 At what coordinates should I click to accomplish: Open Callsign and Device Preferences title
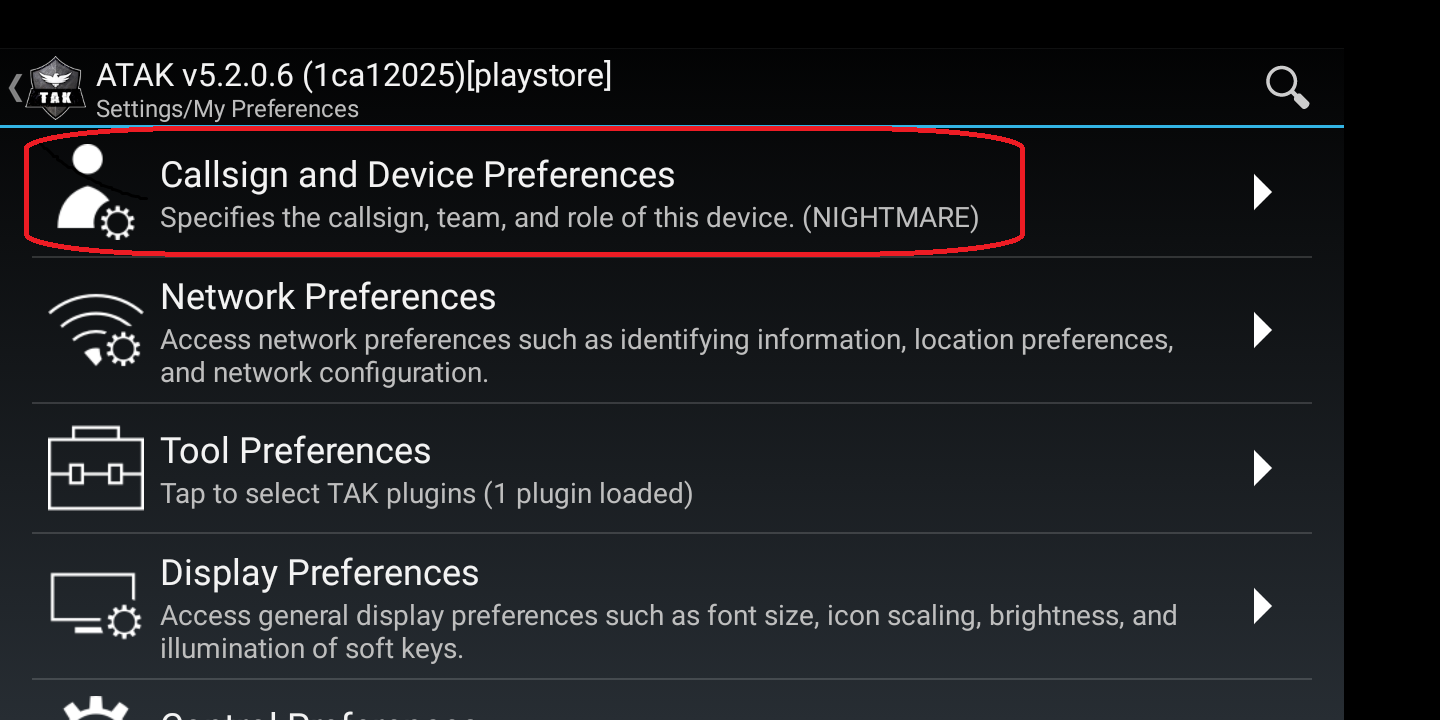417,175
